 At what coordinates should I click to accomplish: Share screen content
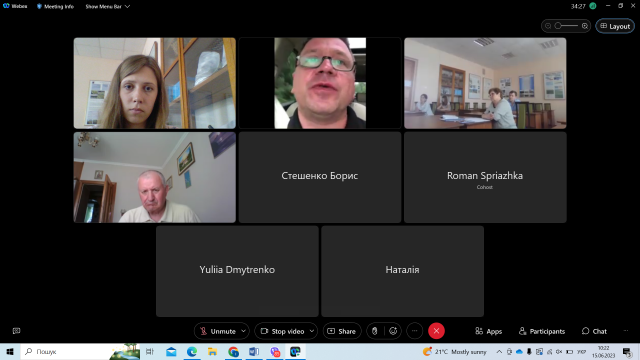point(342,331)
